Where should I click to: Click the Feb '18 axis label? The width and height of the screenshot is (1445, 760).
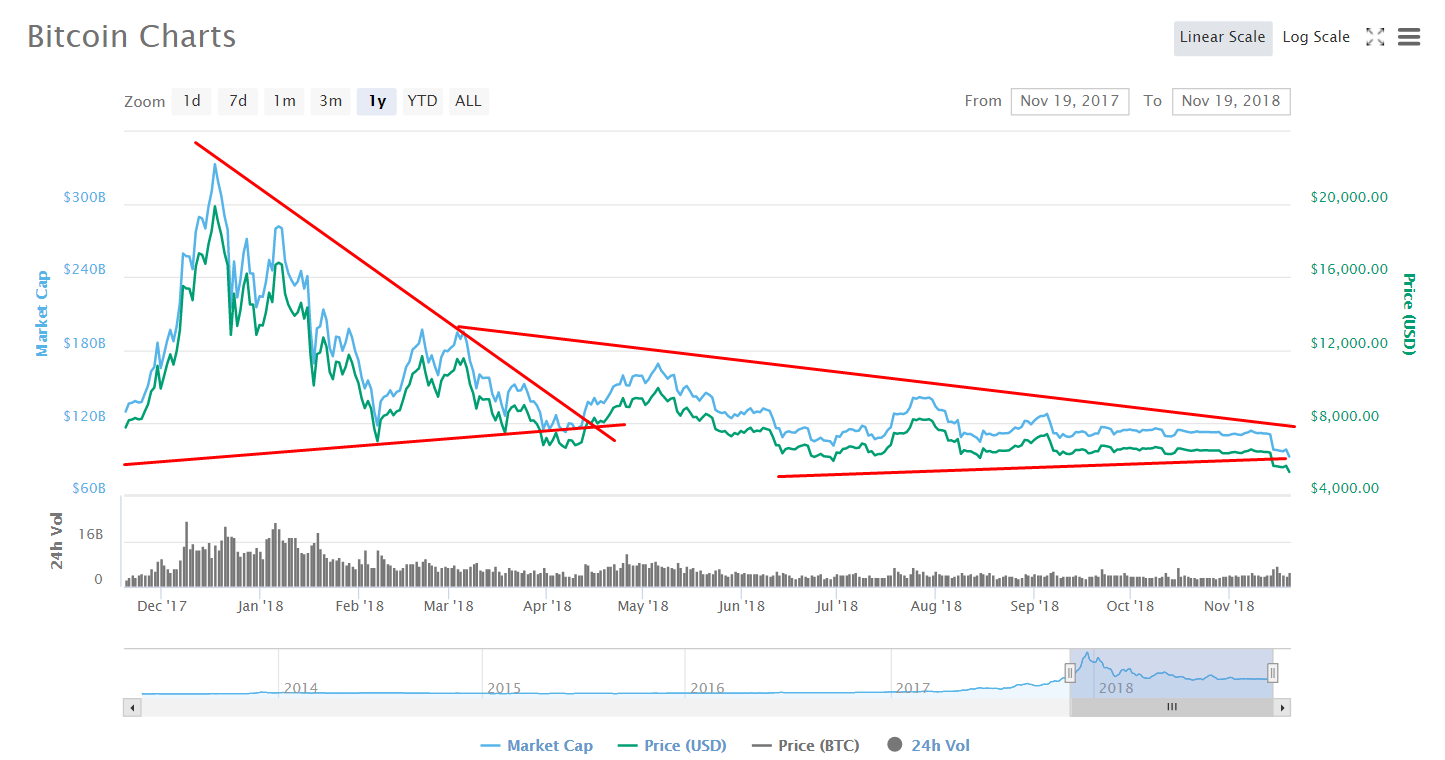point(360,606)
